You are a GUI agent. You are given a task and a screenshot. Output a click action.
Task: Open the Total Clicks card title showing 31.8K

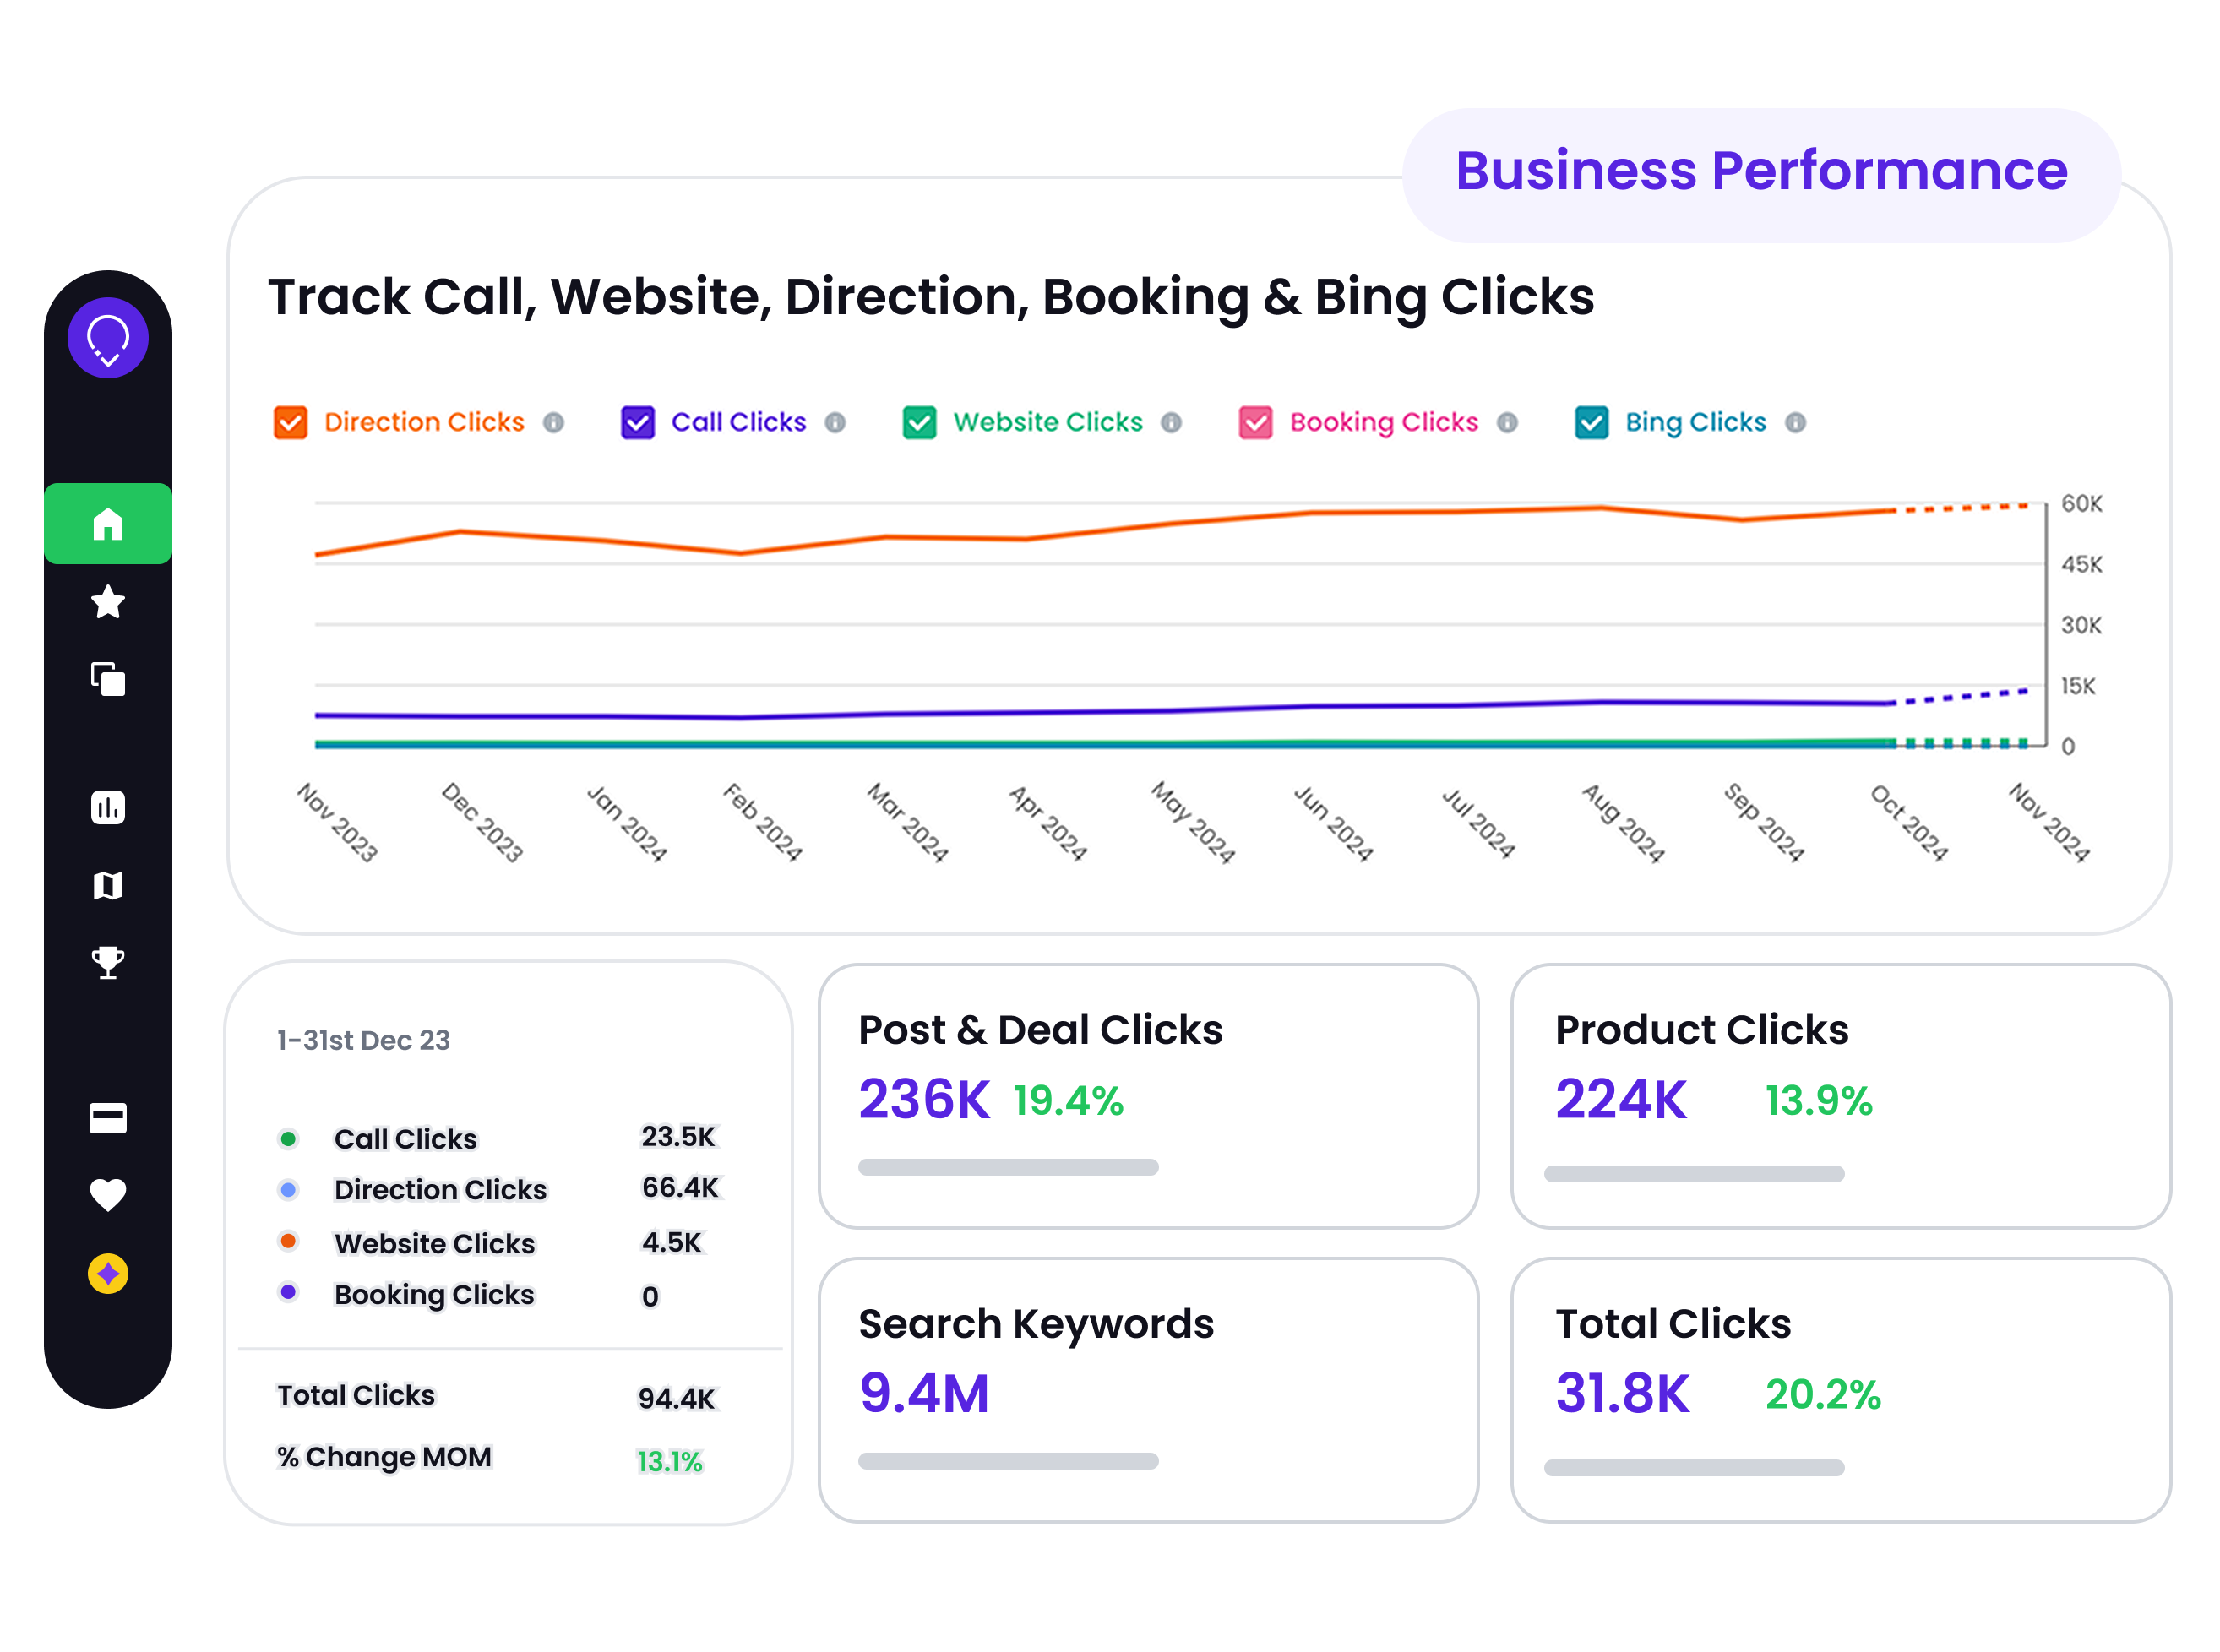point(1673,1324)
